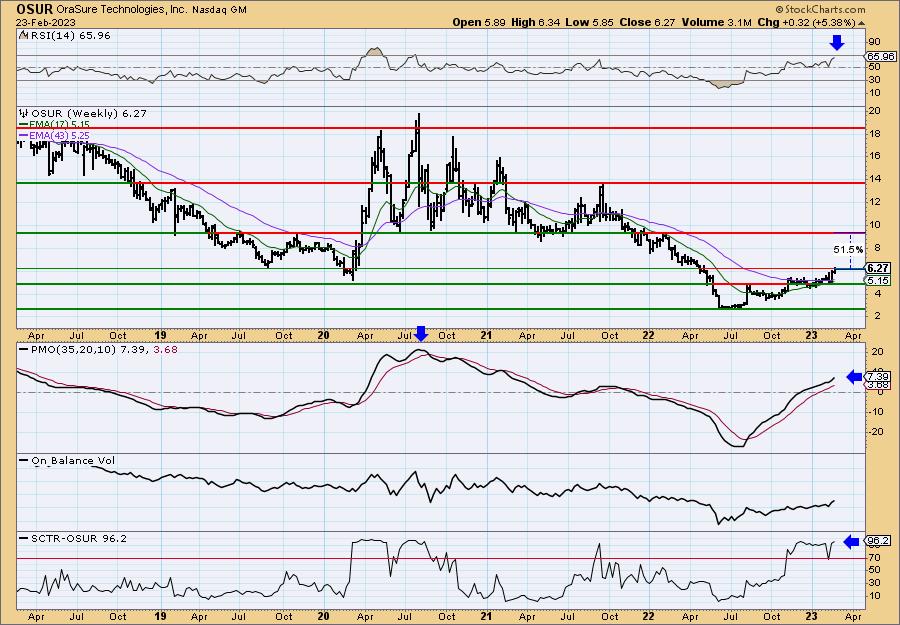Click the 14 label on the price axis
This screenshot has width=900, height=625.
(873, 178)
